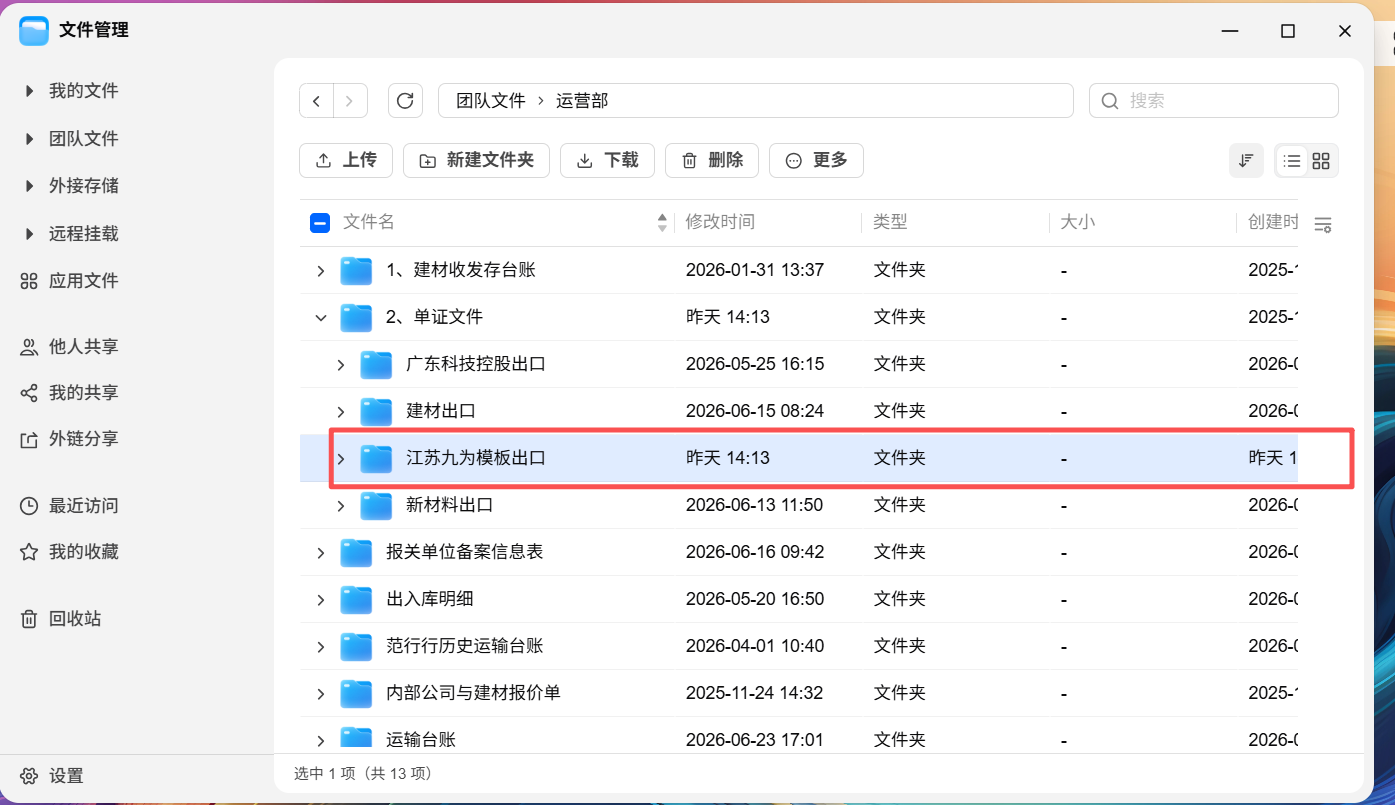Switch to grid view icon

click(1321, 160)
